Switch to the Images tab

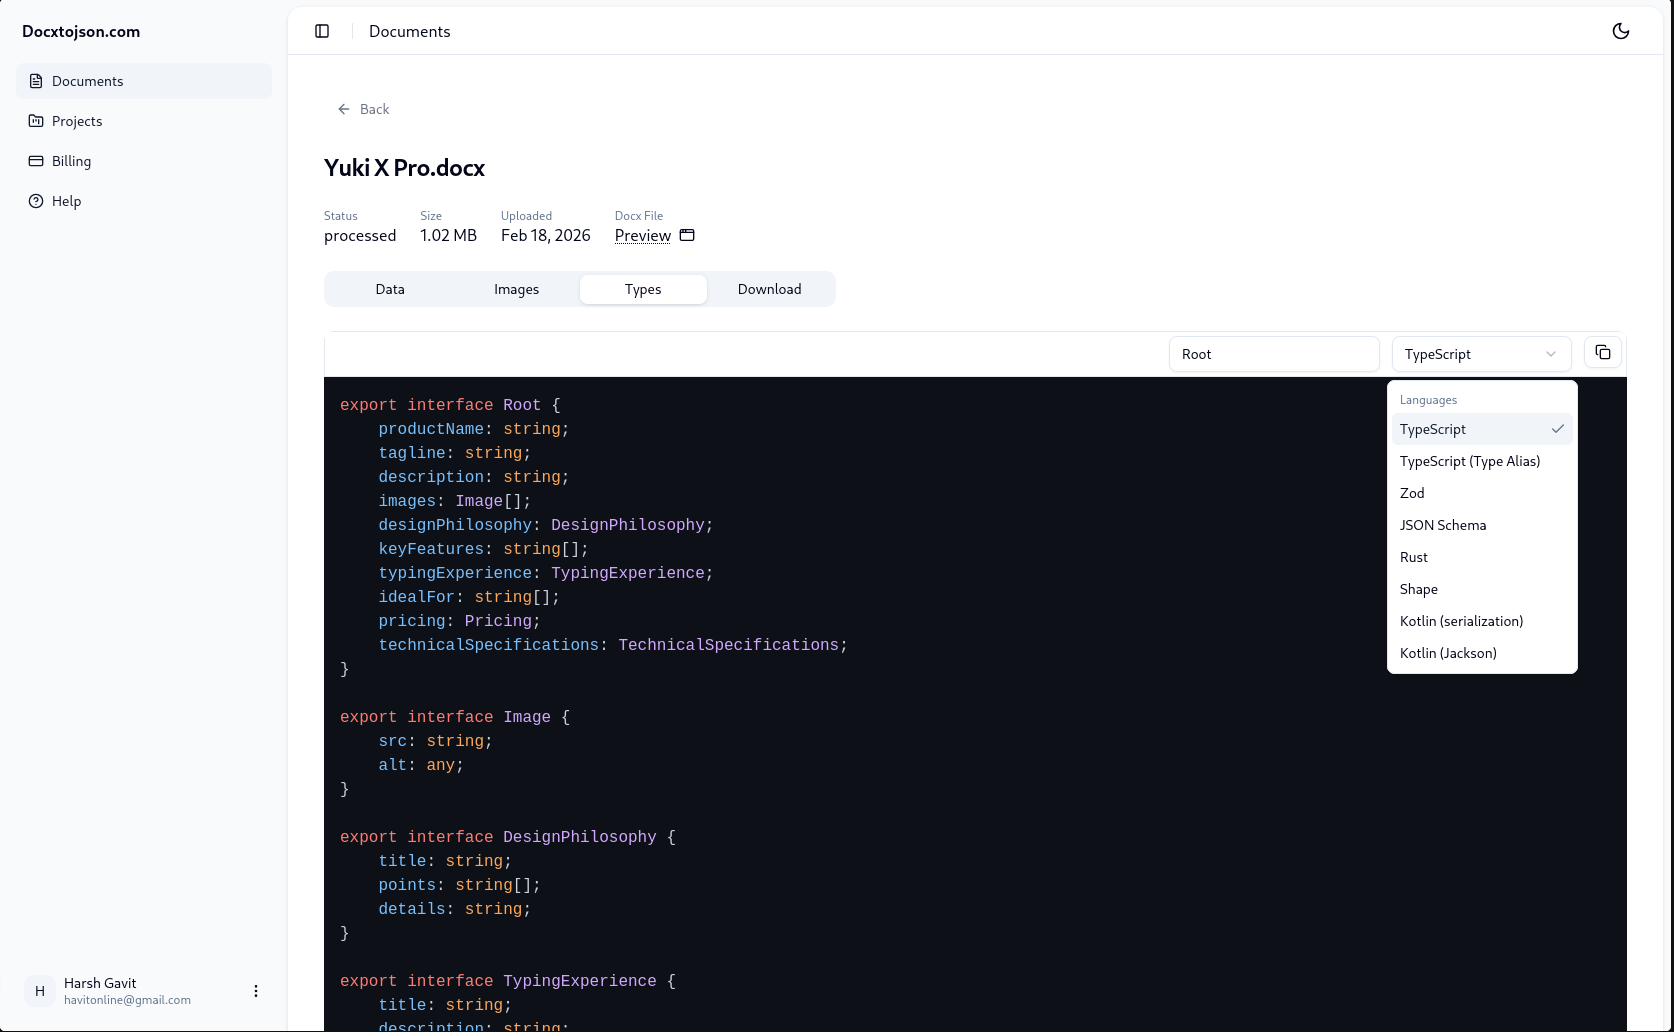click(x=516, y=289)
